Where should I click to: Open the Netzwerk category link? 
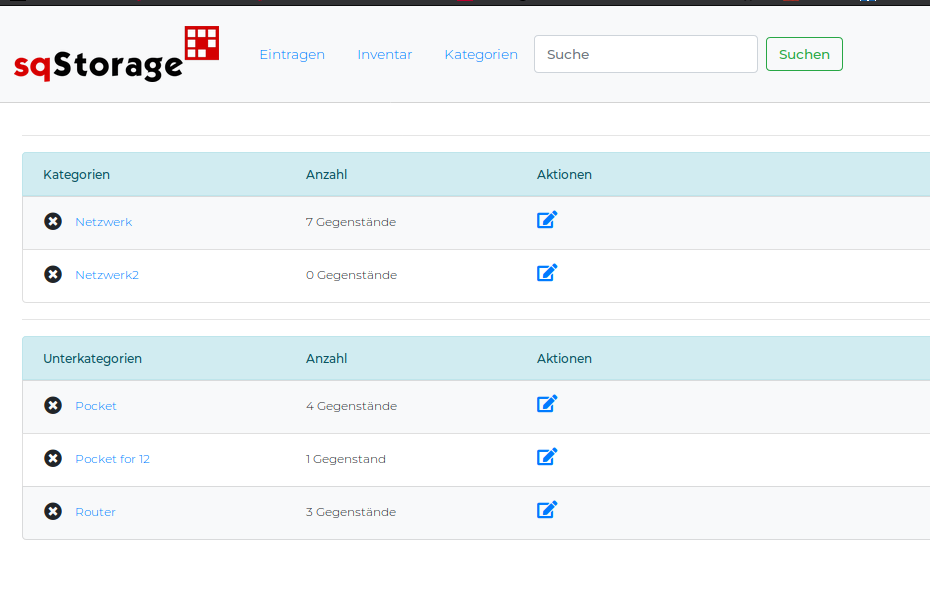tap(103, 222)
